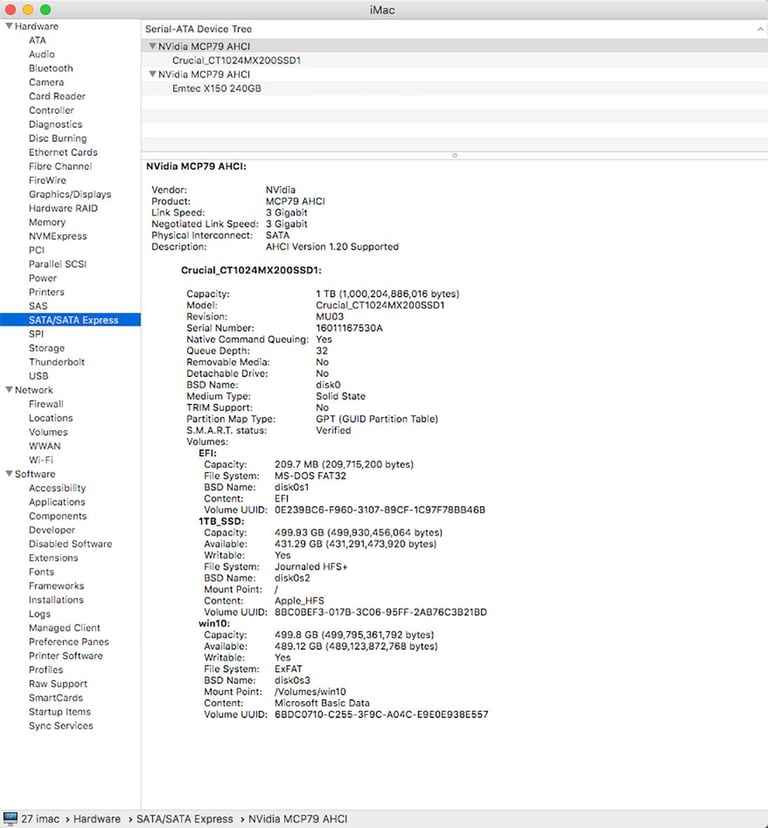
Task: Select Disc Burning item
Action: click(58, 138)
